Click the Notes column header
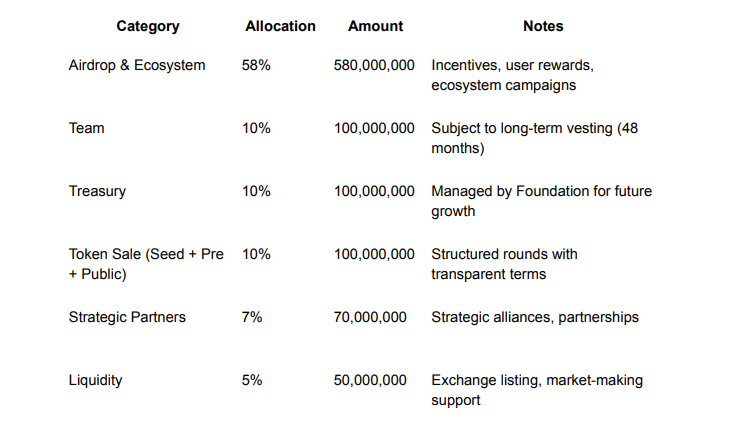The image size is (740, 428). [543, 26]
